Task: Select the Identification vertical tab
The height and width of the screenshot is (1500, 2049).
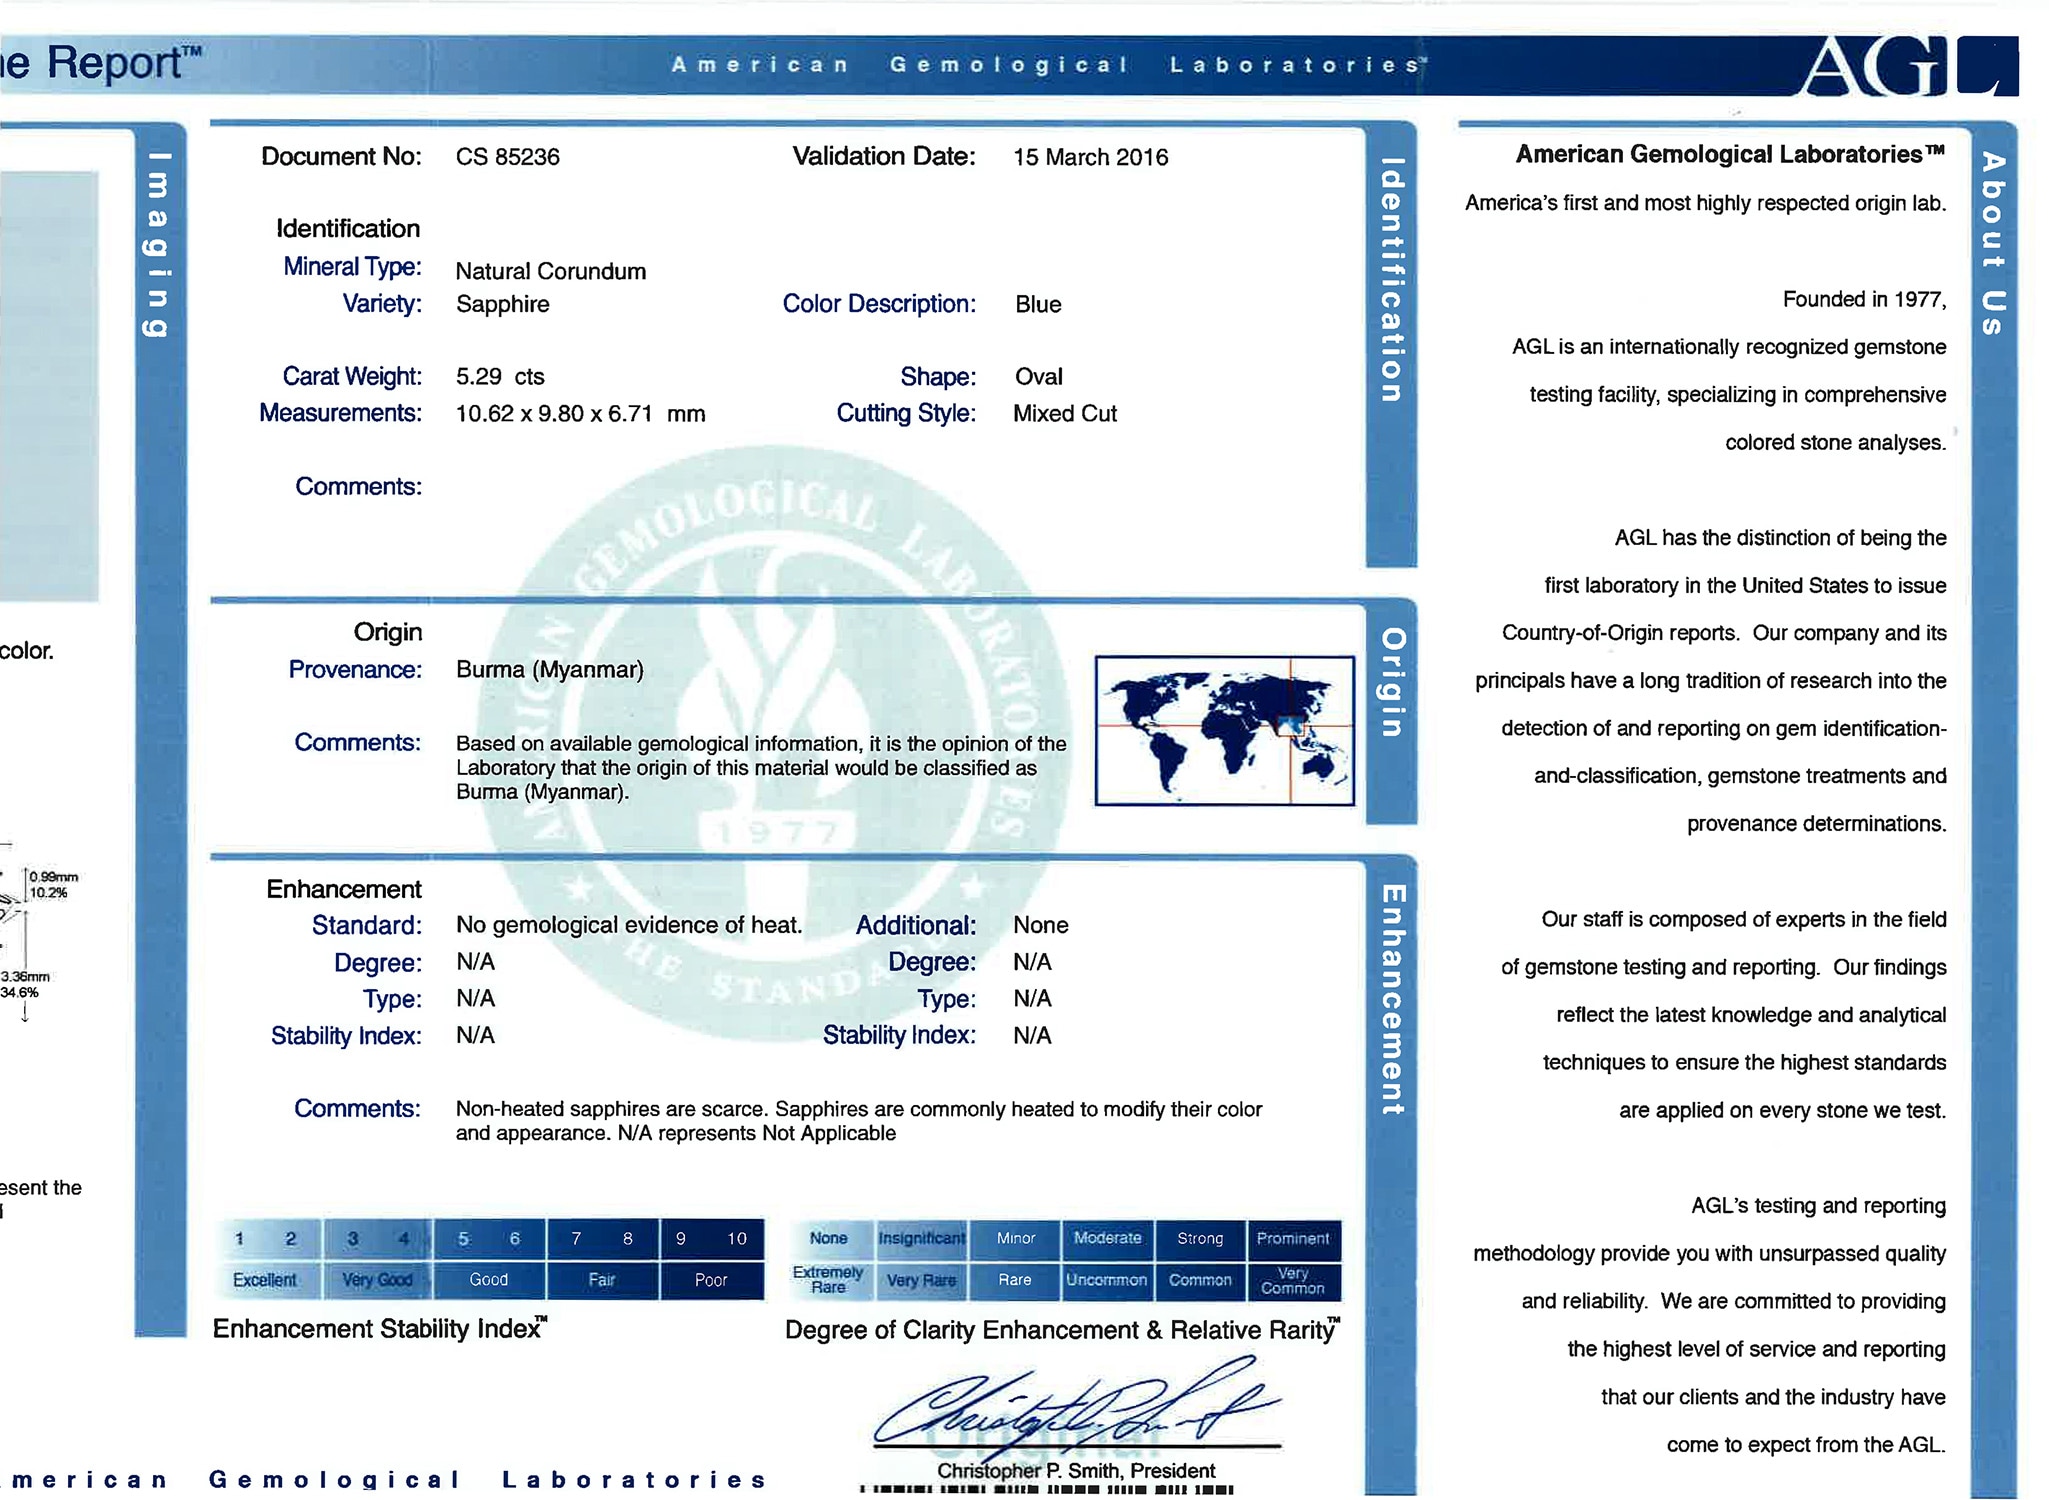Action: (1391, 280)
